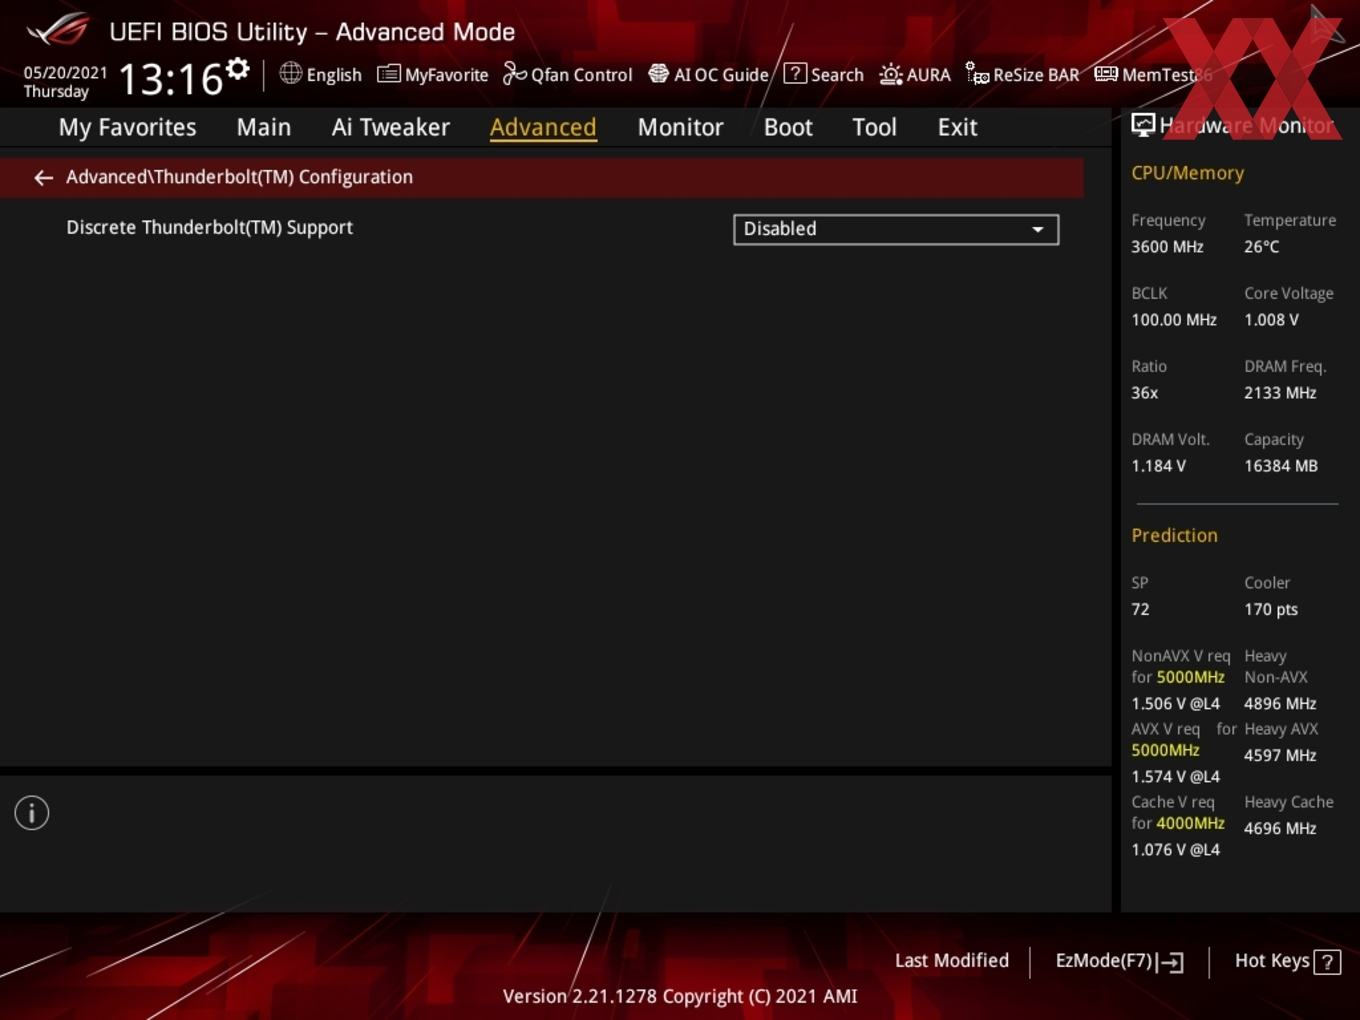
Task: Click the Hot Keys question mark box
Action: click(1327, 962)
